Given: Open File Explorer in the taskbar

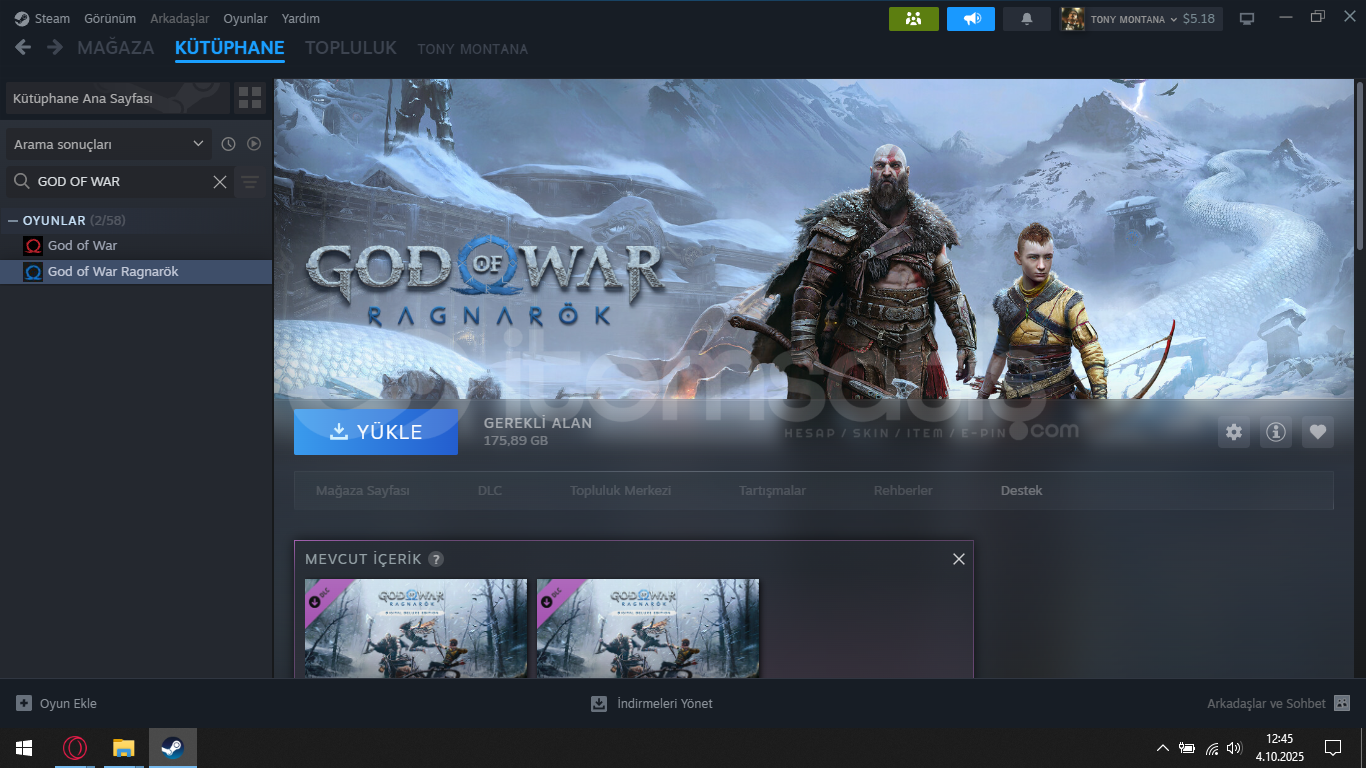Looking at the screenshot, I should [123, 748].
